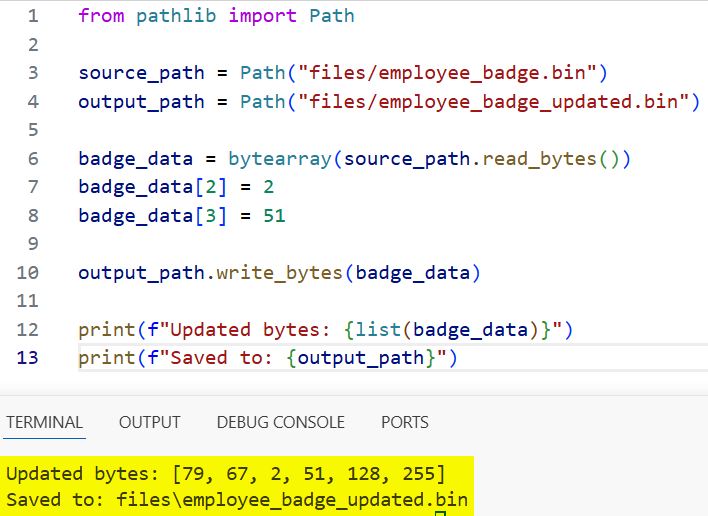
Task: Click the 'import' keyword on line 1
Action: (x=263, y=16)
